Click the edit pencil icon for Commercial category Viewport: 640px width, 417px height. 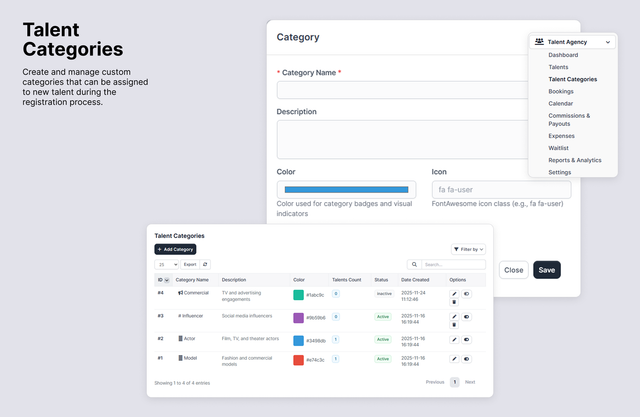point(454,294)
